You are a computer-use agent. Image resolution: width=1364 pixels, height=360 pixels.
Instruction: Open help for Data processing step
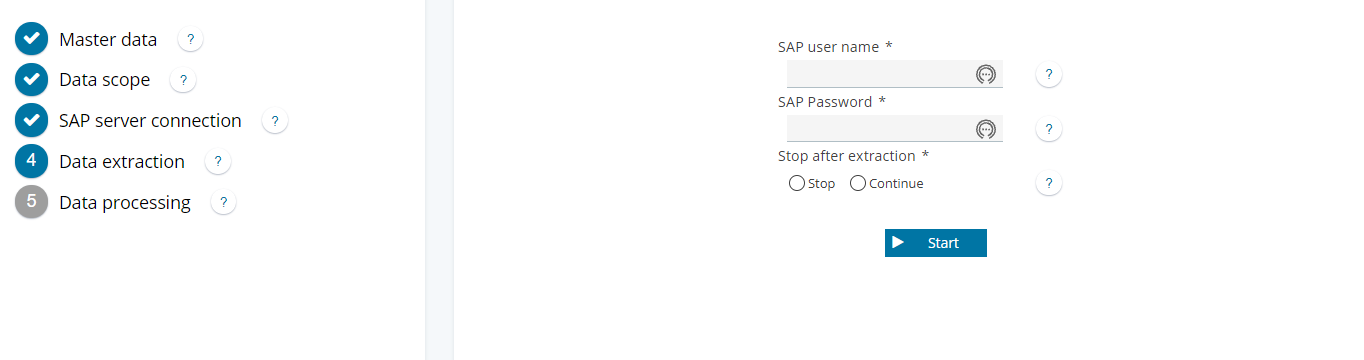[223, 203]
